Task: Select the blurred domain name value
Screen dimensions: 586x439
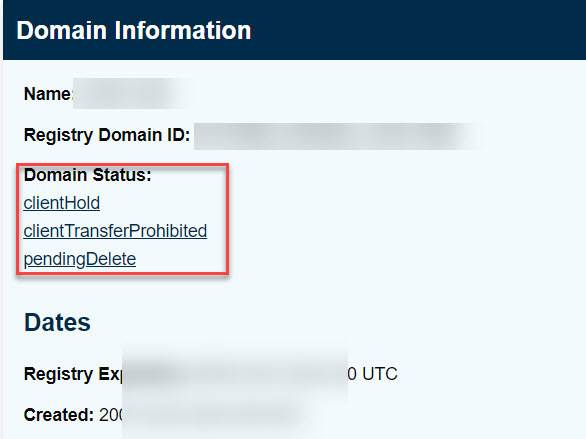Action: pos(132,93)
